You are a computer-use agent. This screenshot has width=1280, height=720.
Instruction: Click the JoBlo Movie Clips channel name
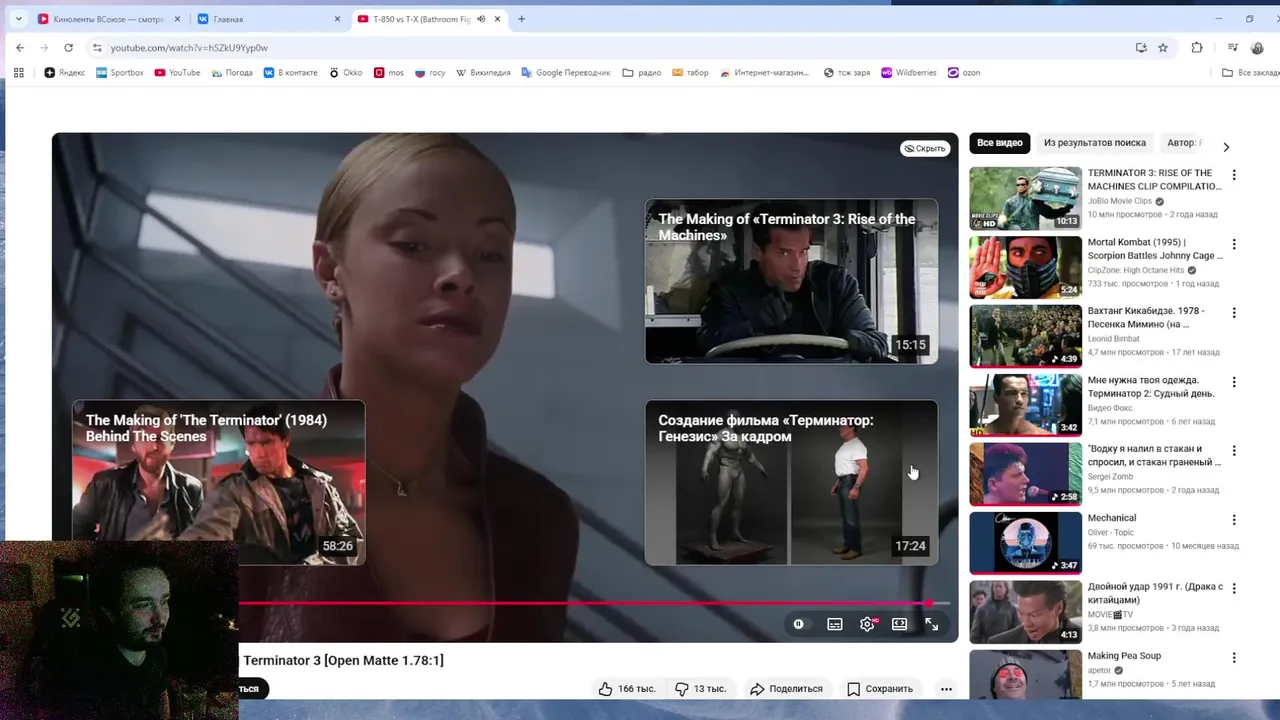pyautogui.click(x=1120, y=201)
